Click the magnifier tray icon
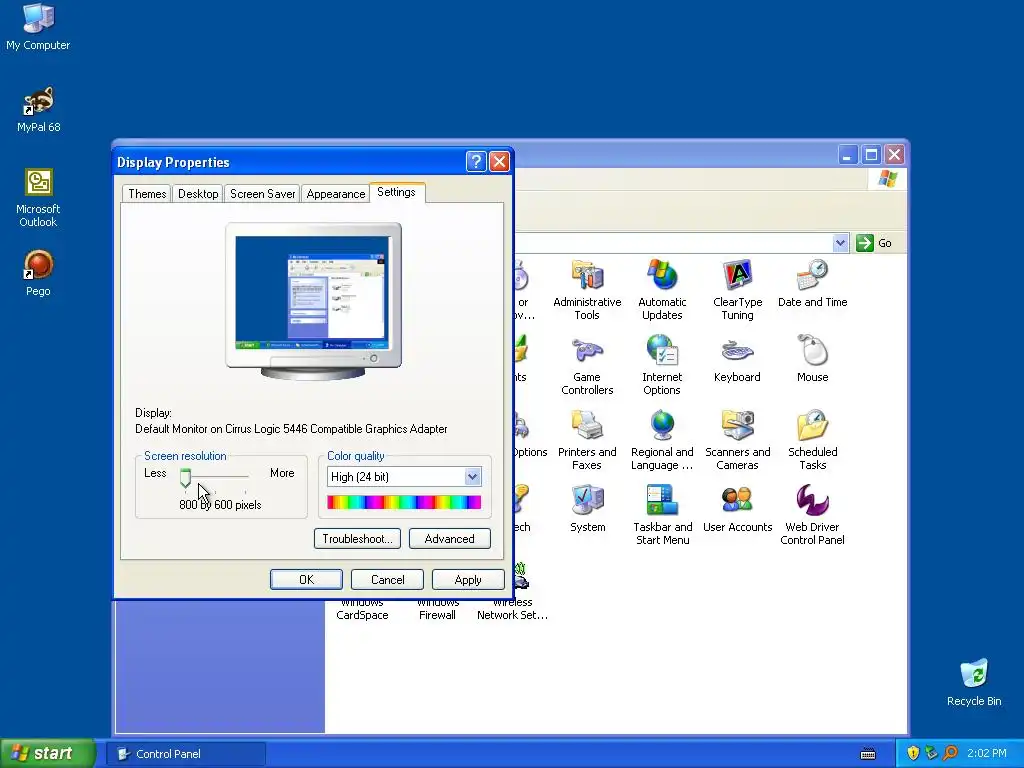Viewport: 1024px width, 768px height. pyautogui.click(x=951, y=753)
